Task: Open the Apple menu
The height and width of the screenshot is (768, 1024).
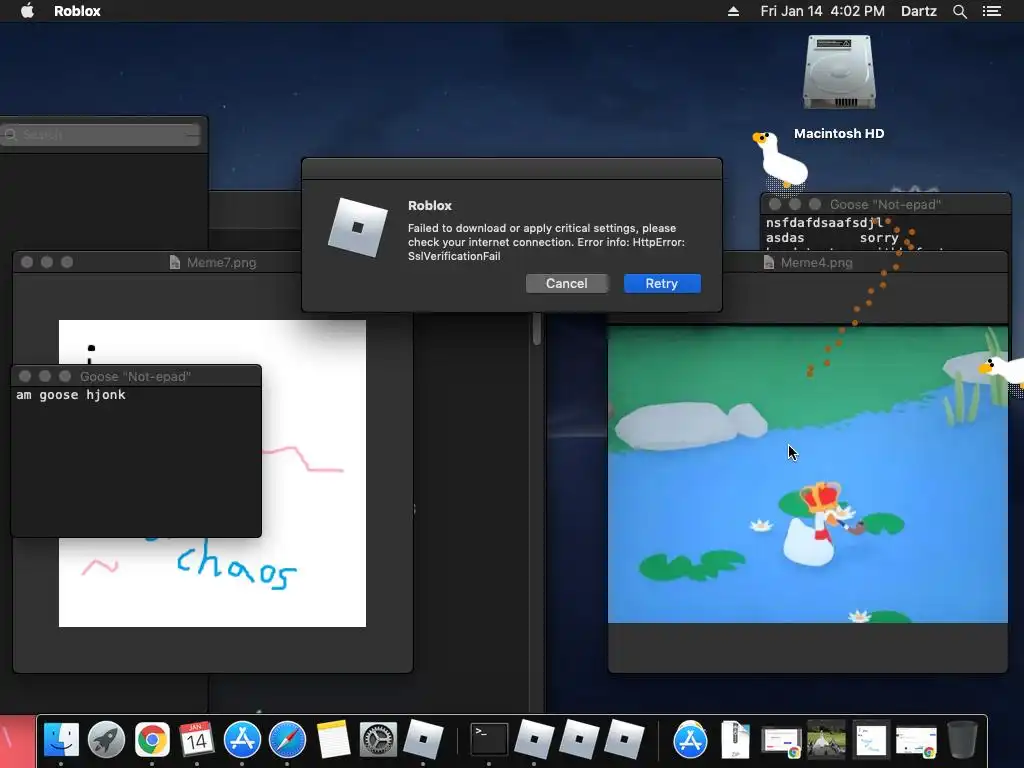Action: [x=27, y=11]
